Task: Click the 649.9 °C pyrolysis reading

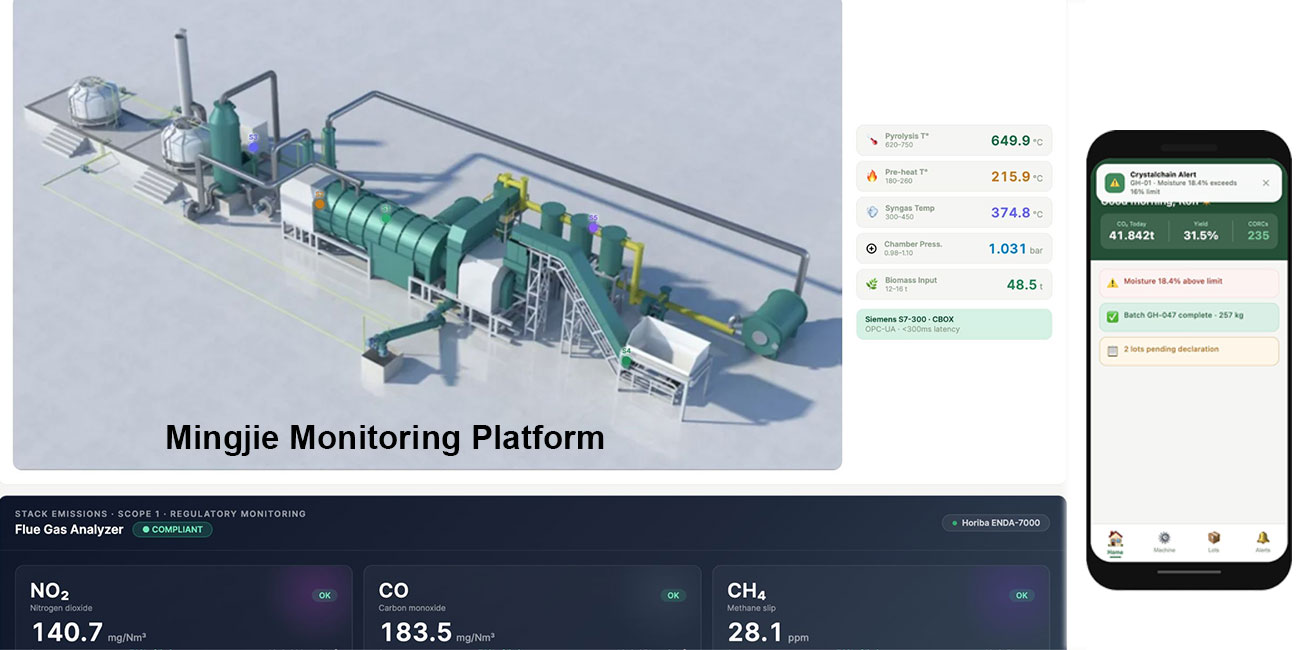Action: pyautogui.click(x=1017, y=141)
